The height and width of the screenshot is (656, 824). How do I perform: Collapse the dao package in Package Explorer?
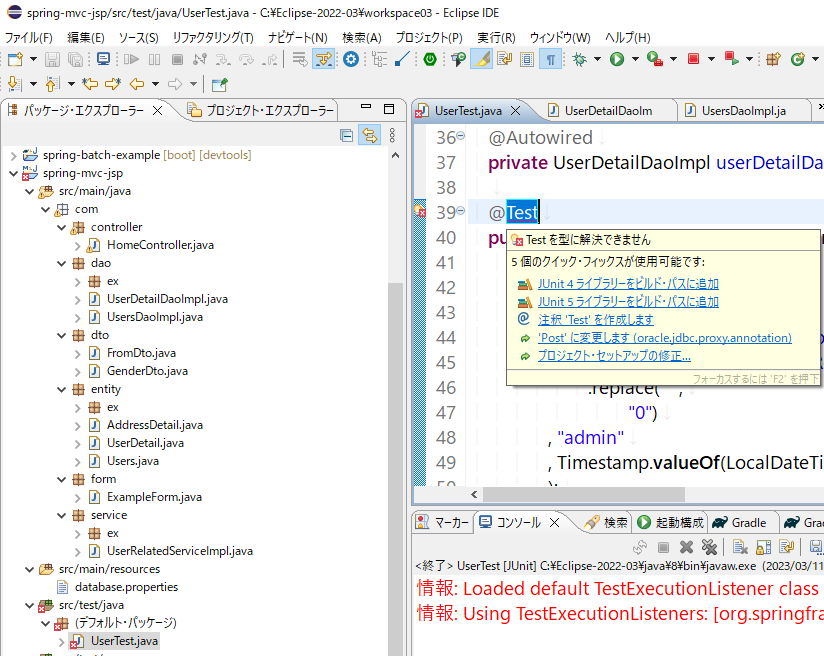tap(60, 263)
